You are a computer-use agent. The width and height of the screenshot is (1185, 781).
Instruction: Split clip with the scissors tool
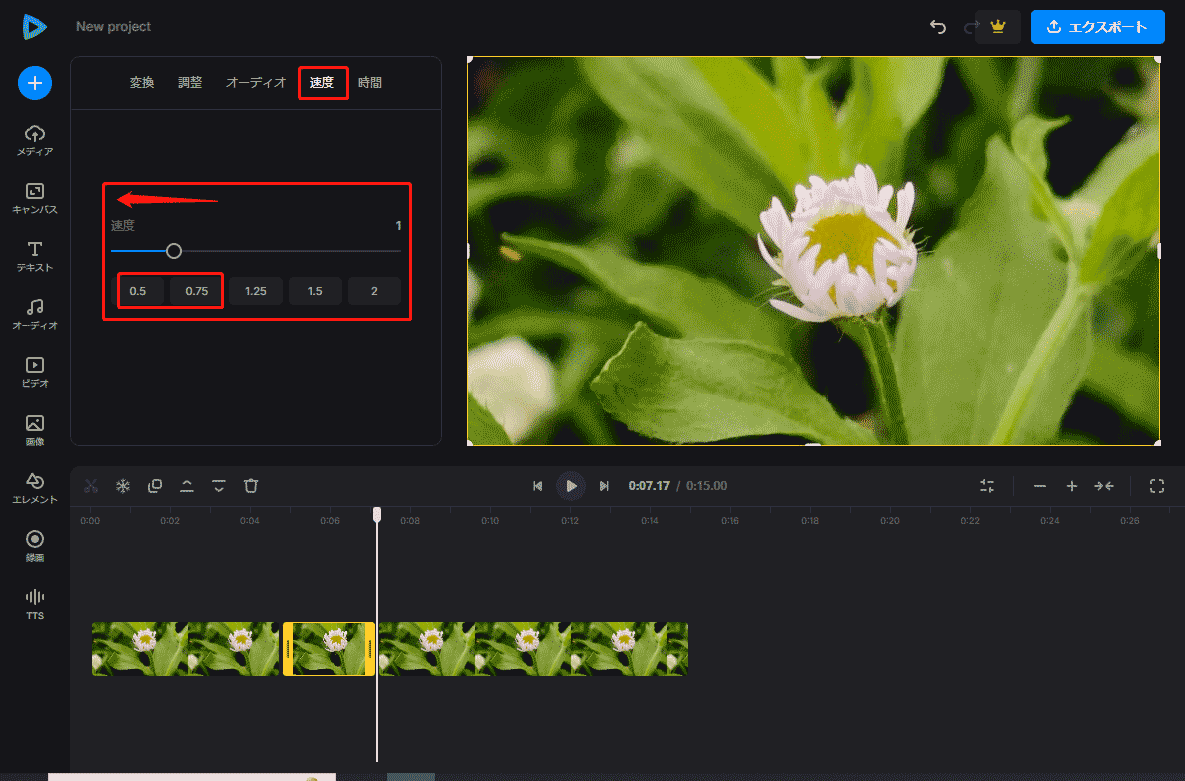coord(91,486)
